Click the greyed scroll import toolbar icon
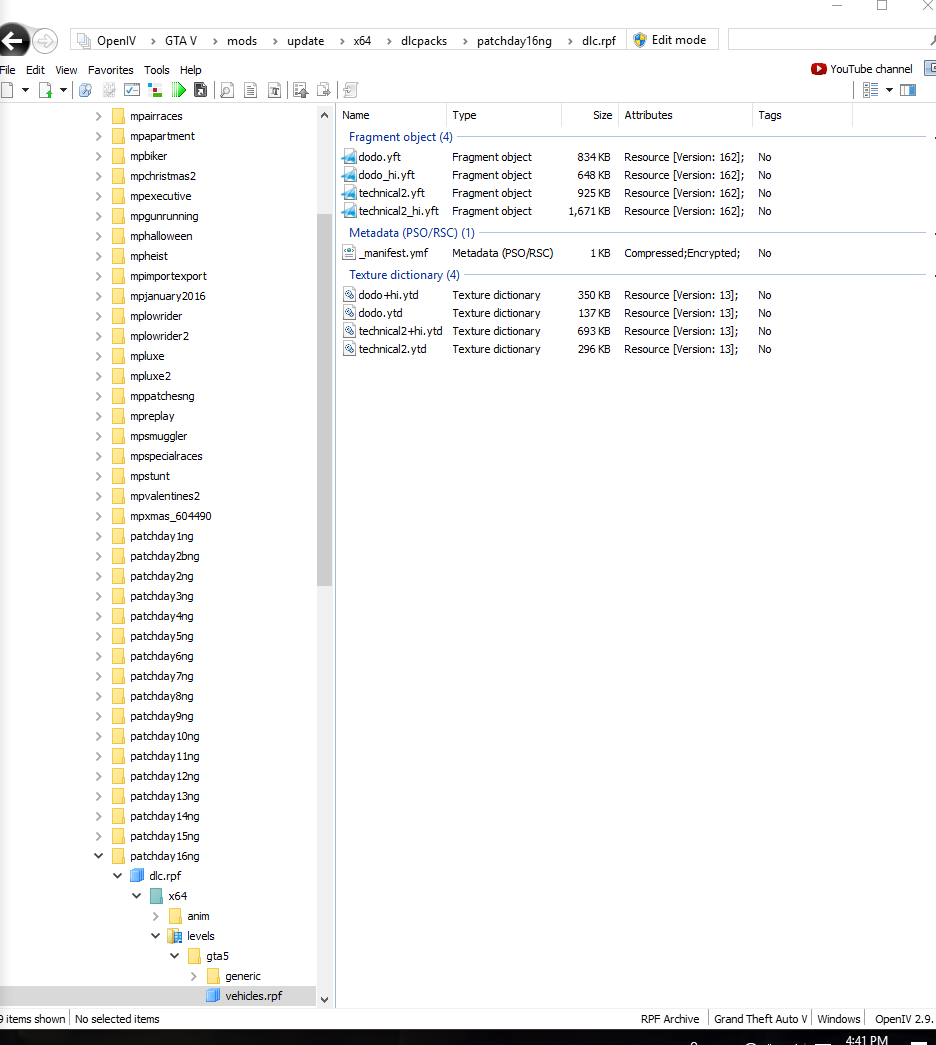This screenshot has width=936, height=1045. tap(351, 90)
